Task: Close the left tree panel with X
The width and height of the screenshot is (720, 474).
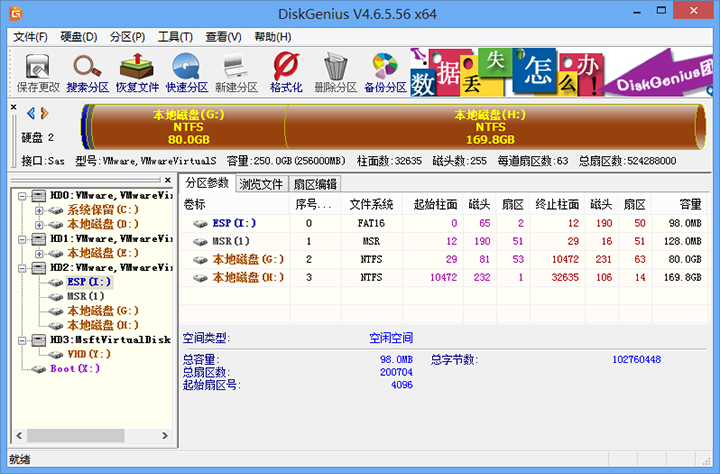Action: pos(168,180)
